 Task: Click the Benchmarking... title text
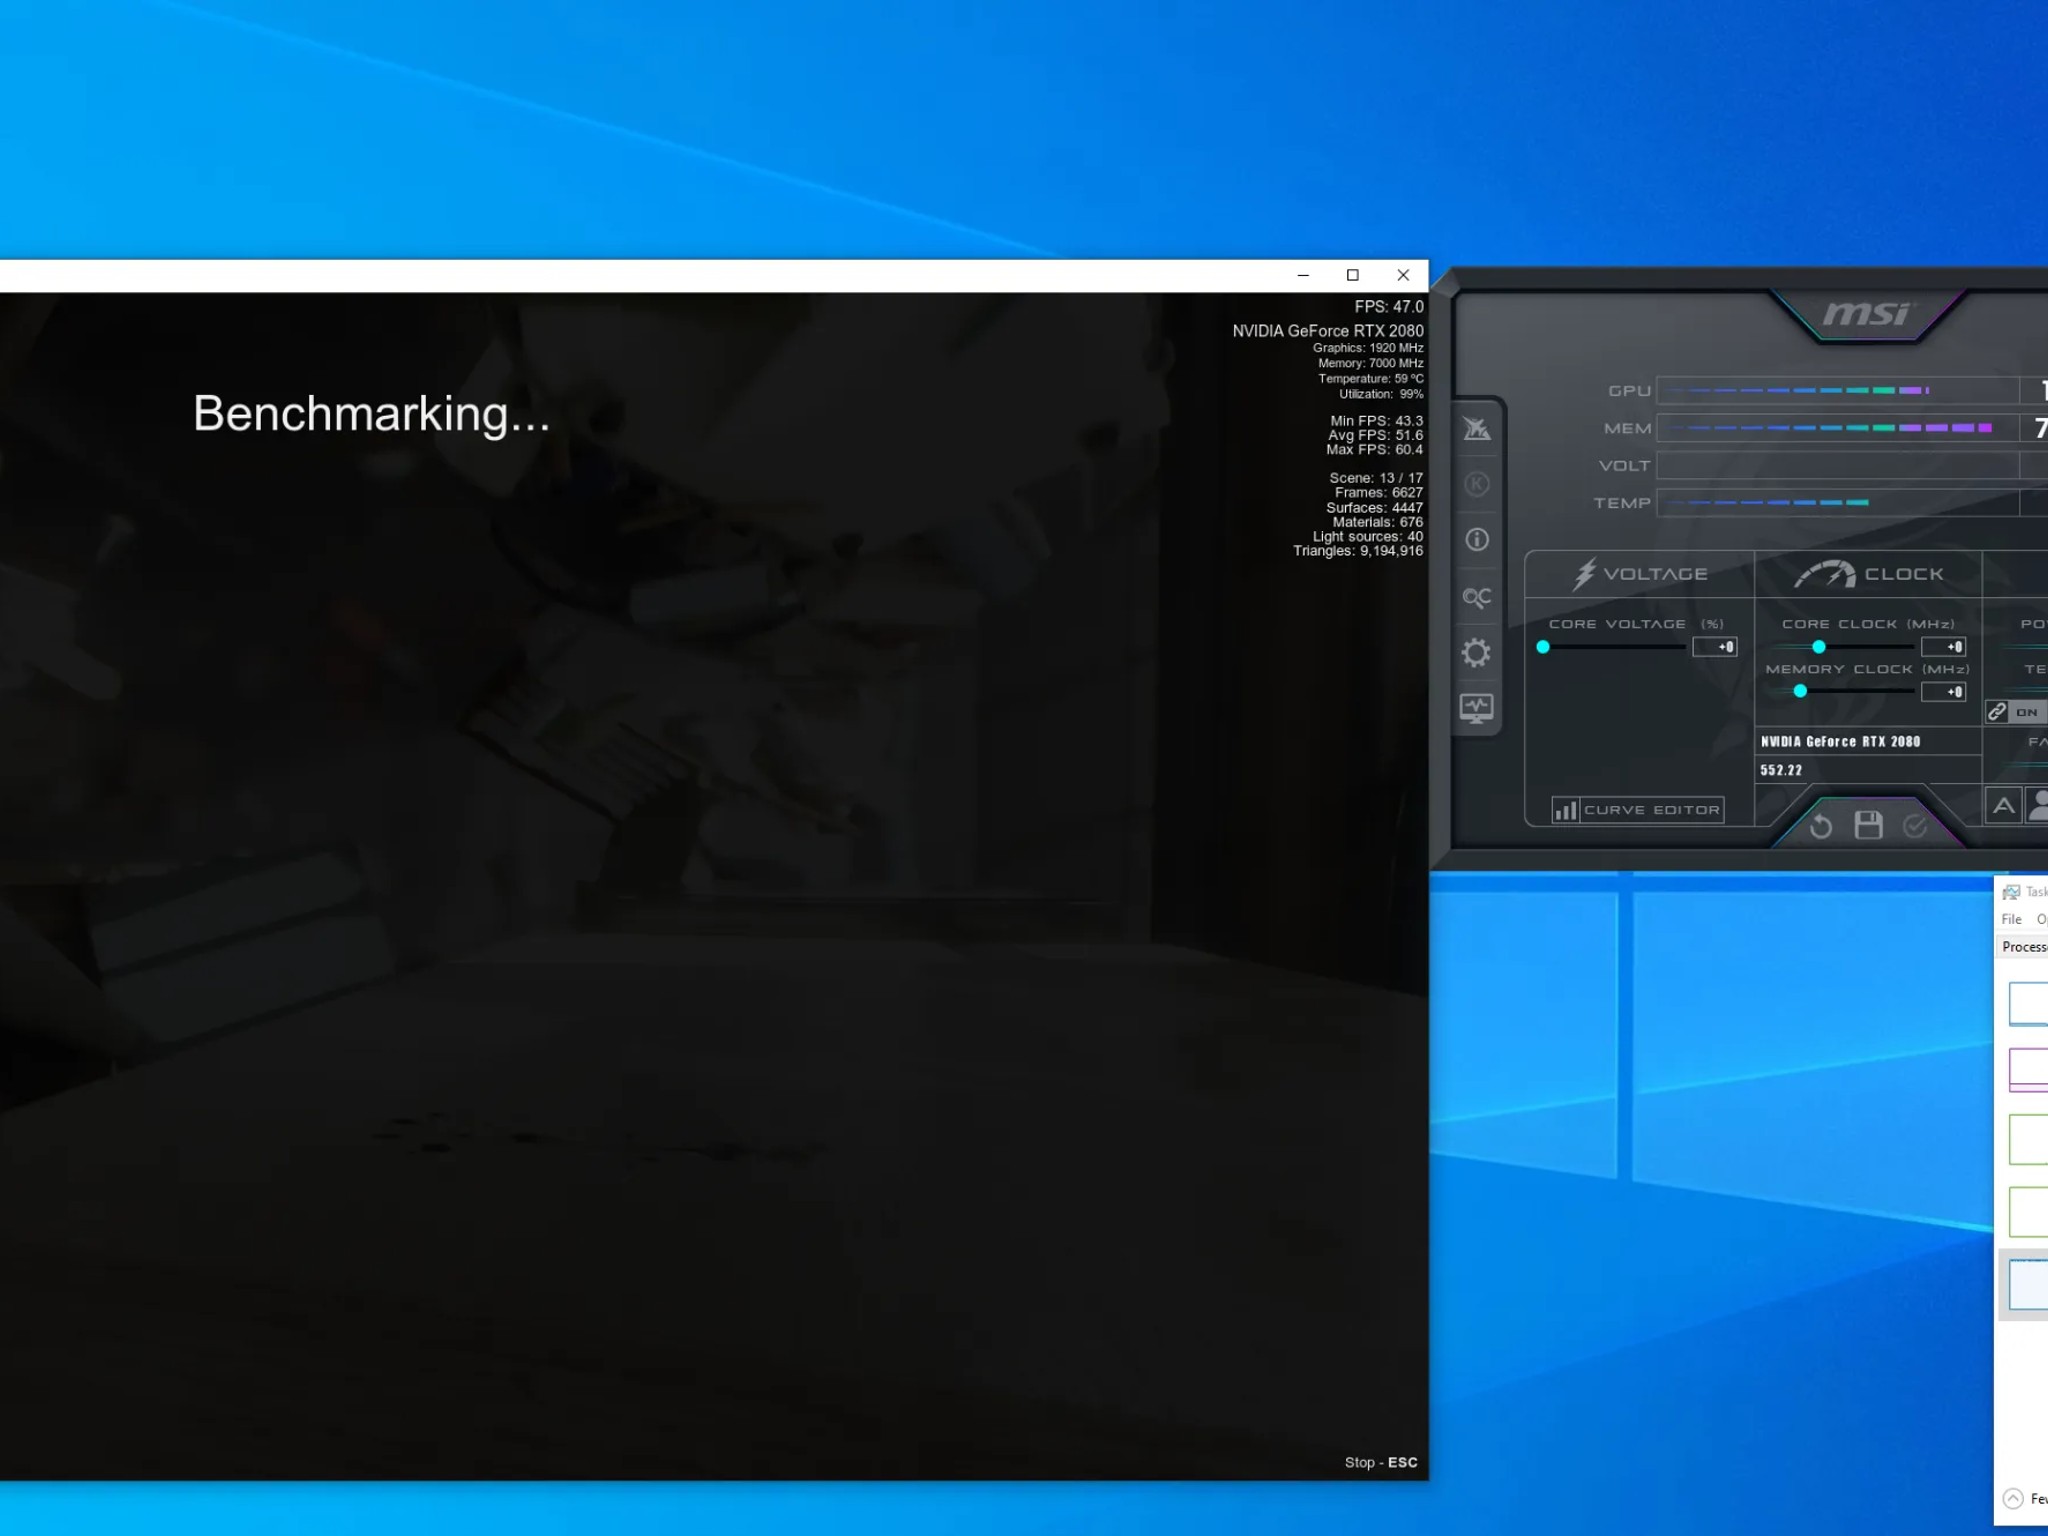click(x=371, y=414)
